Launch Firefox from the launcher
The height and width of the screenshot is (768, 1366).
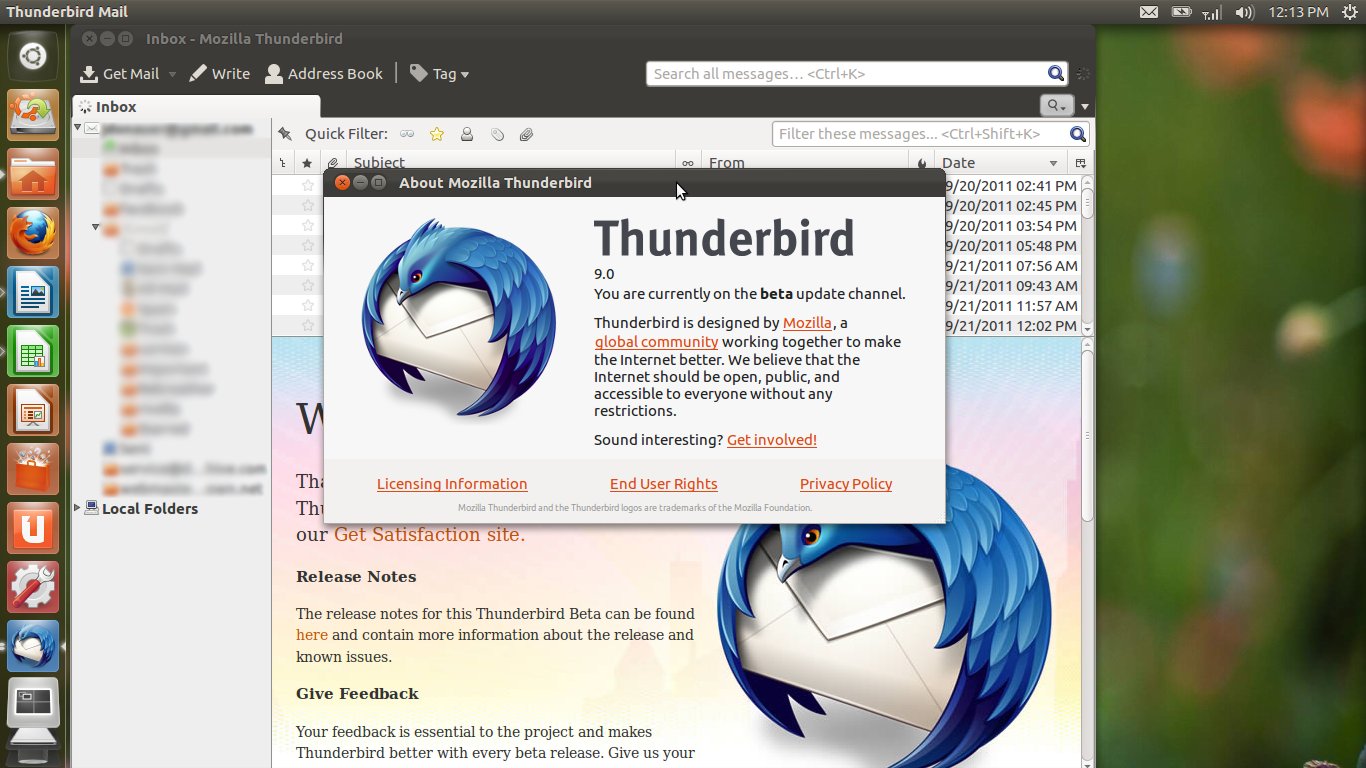pyautogui.click(x=33, y=234)
